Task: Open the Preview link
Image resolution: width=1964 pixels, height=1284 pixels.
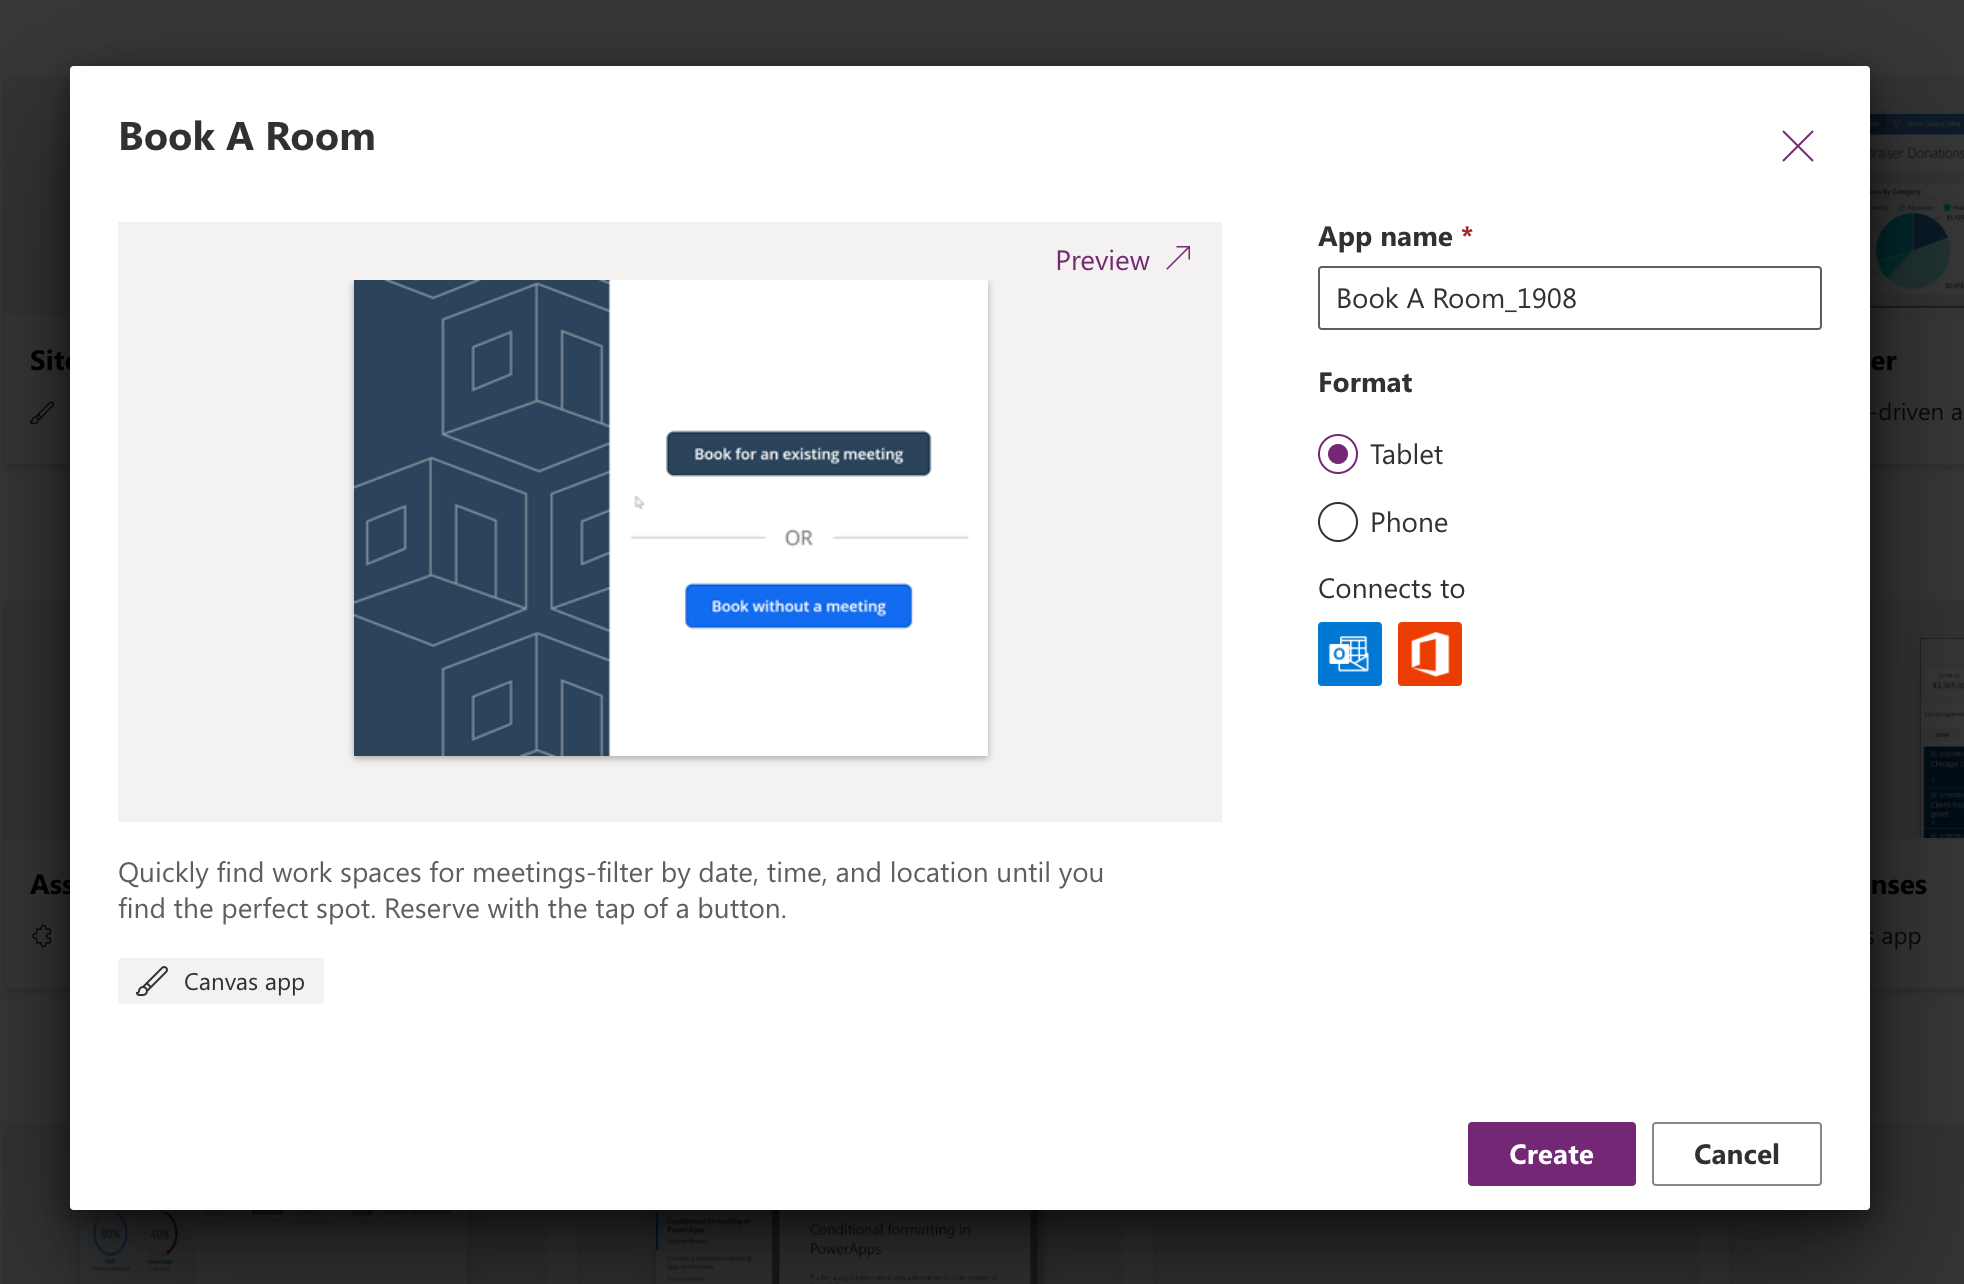Action: pos(1123,260)
